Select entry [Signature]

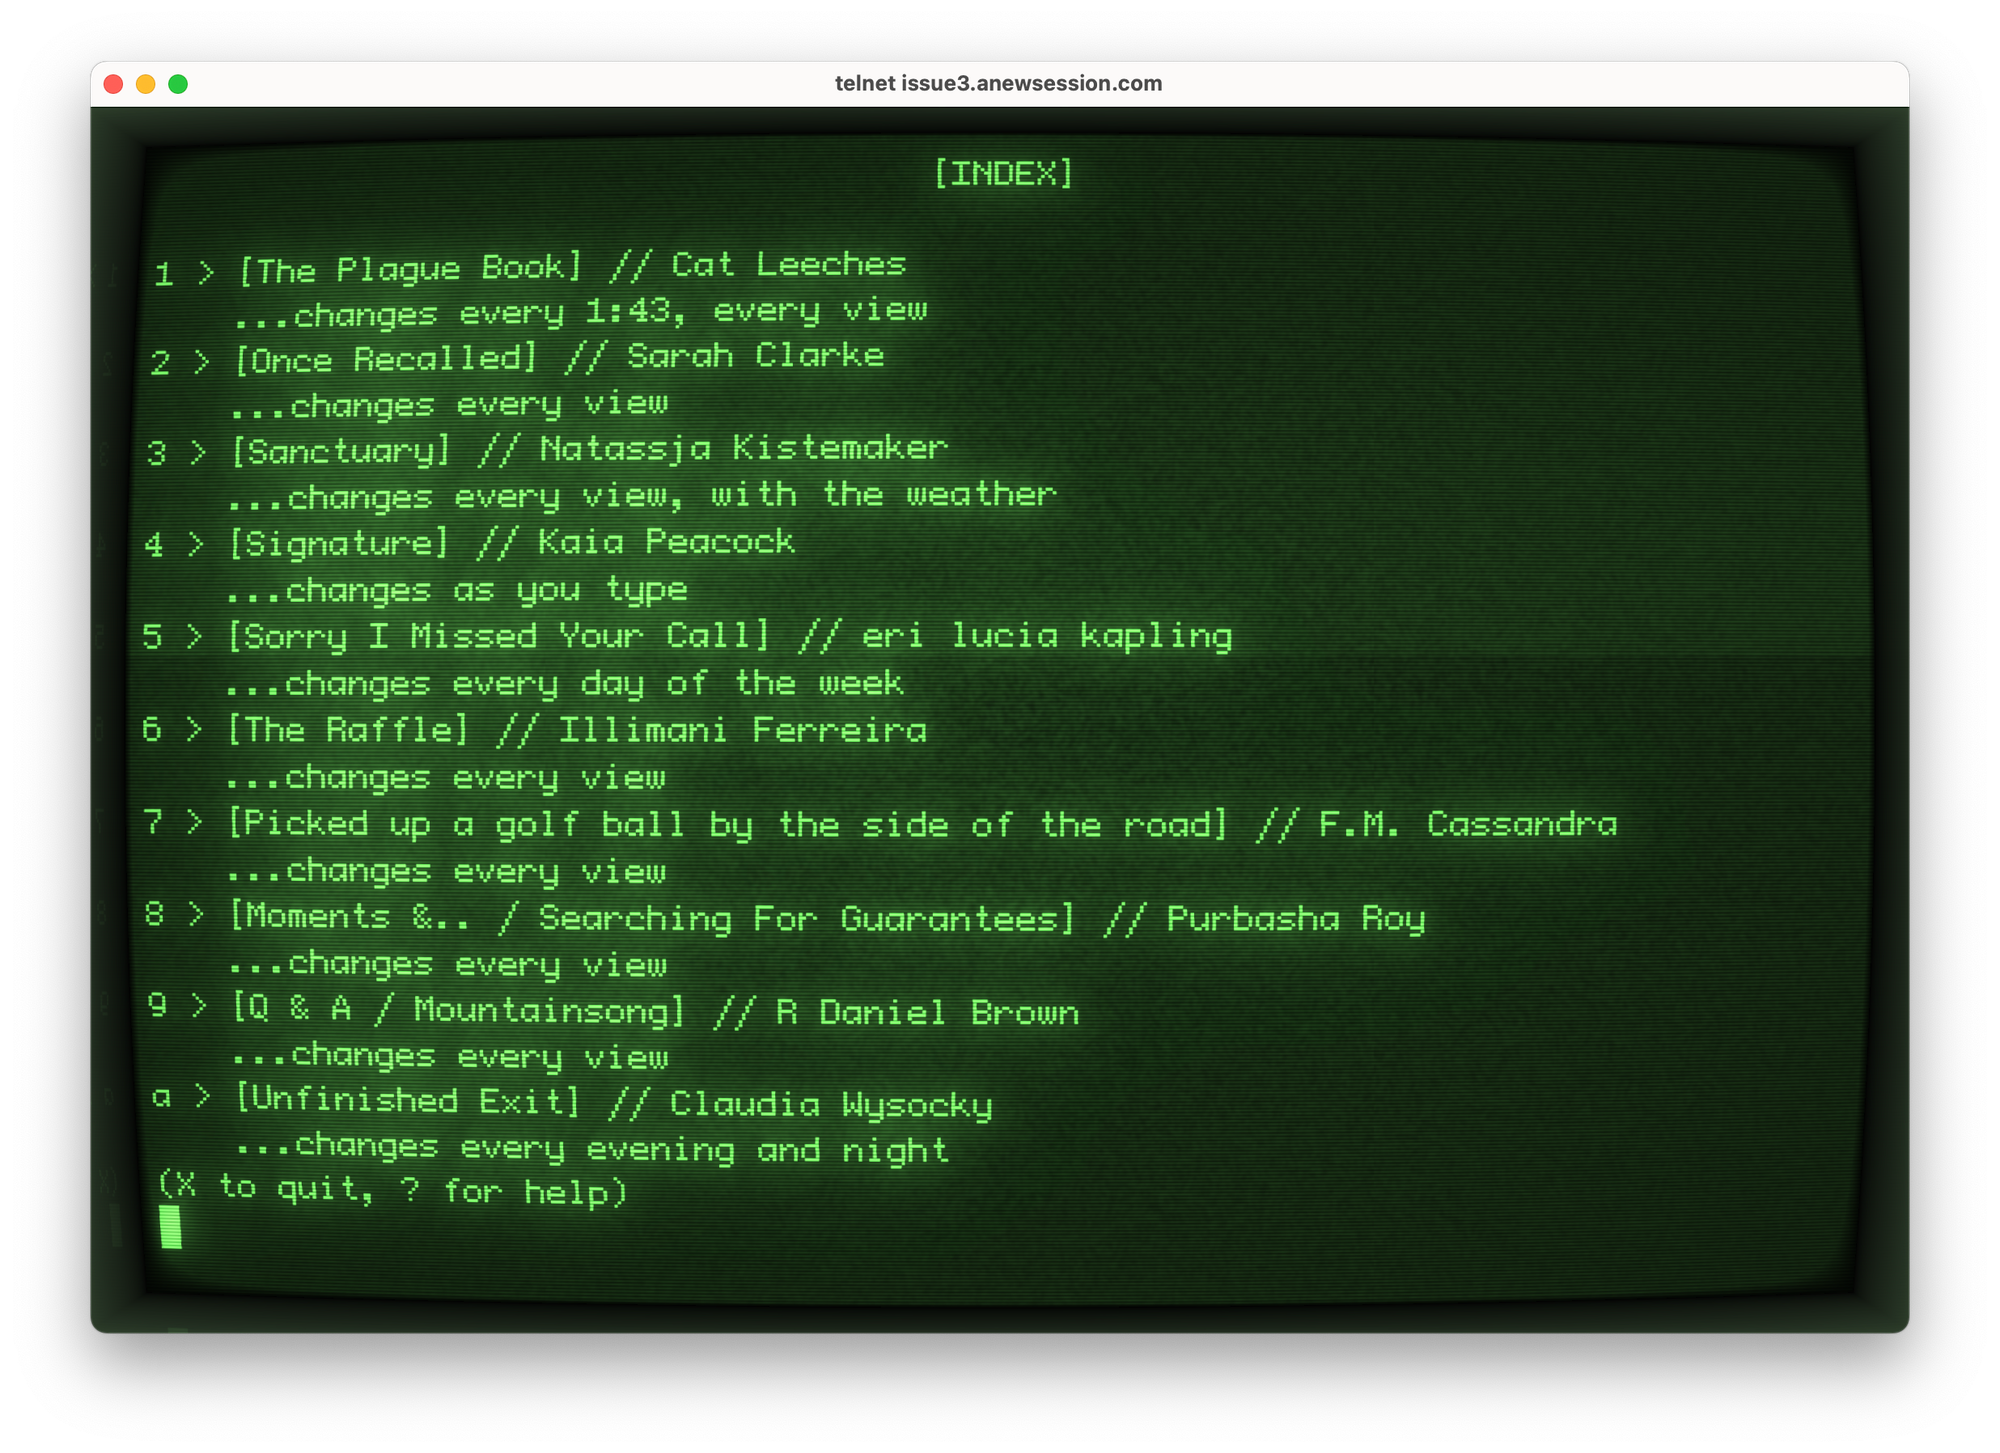(x=339, y=543)
